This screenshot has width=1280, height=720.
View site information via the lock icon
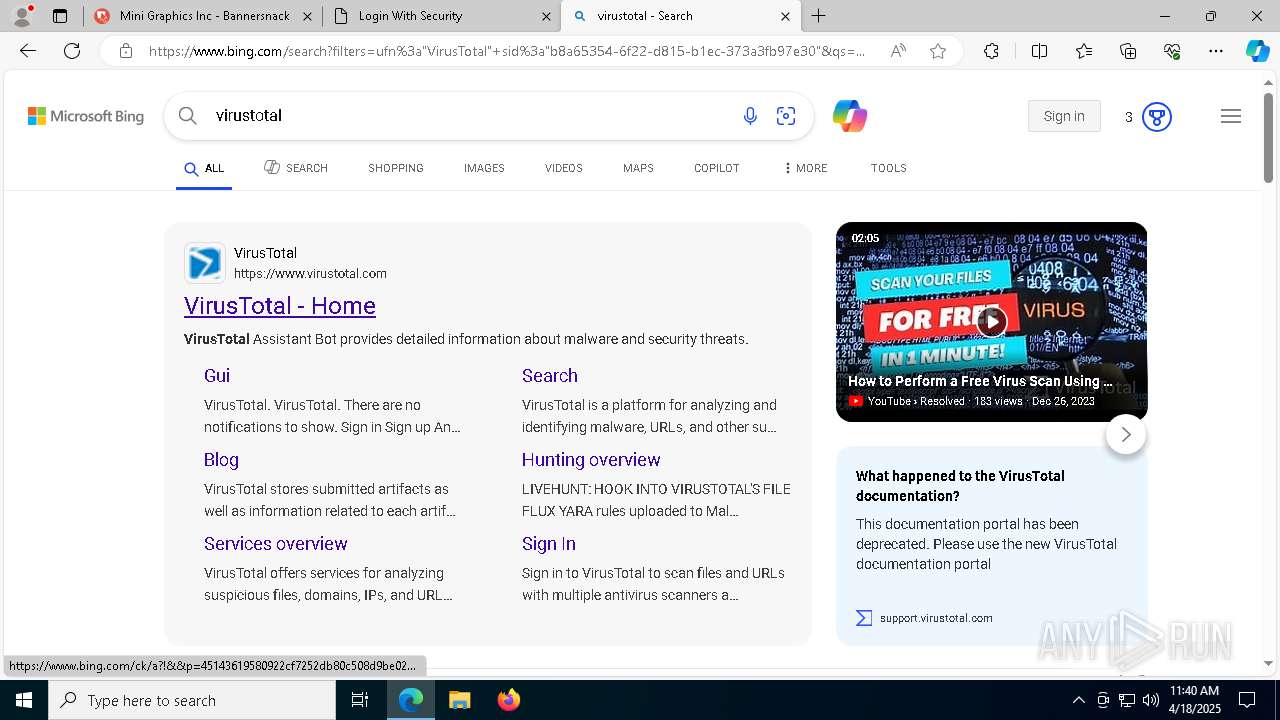pos(126,51)
